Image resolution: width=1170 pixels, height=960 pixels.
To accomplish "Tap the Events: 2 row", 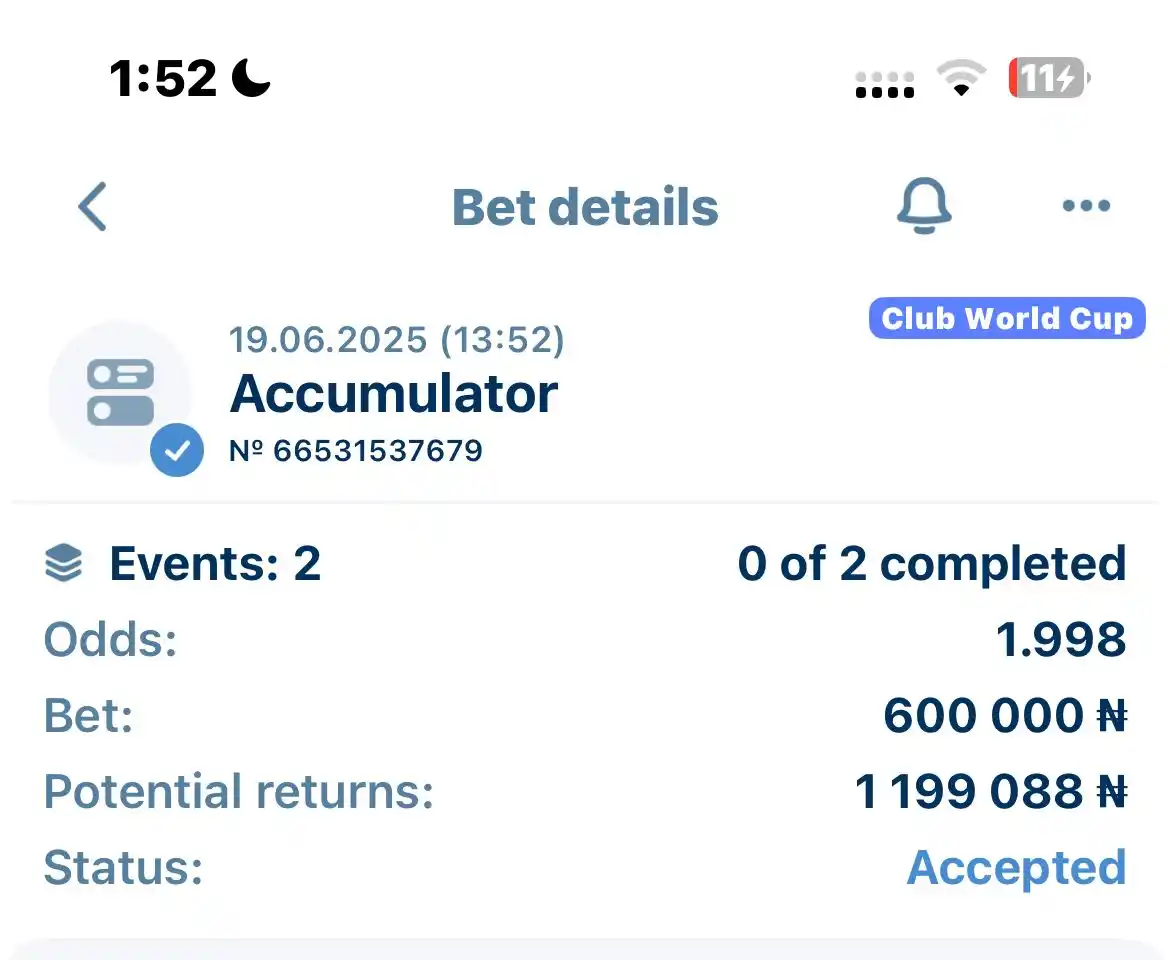I will click(x=585, y=563).
